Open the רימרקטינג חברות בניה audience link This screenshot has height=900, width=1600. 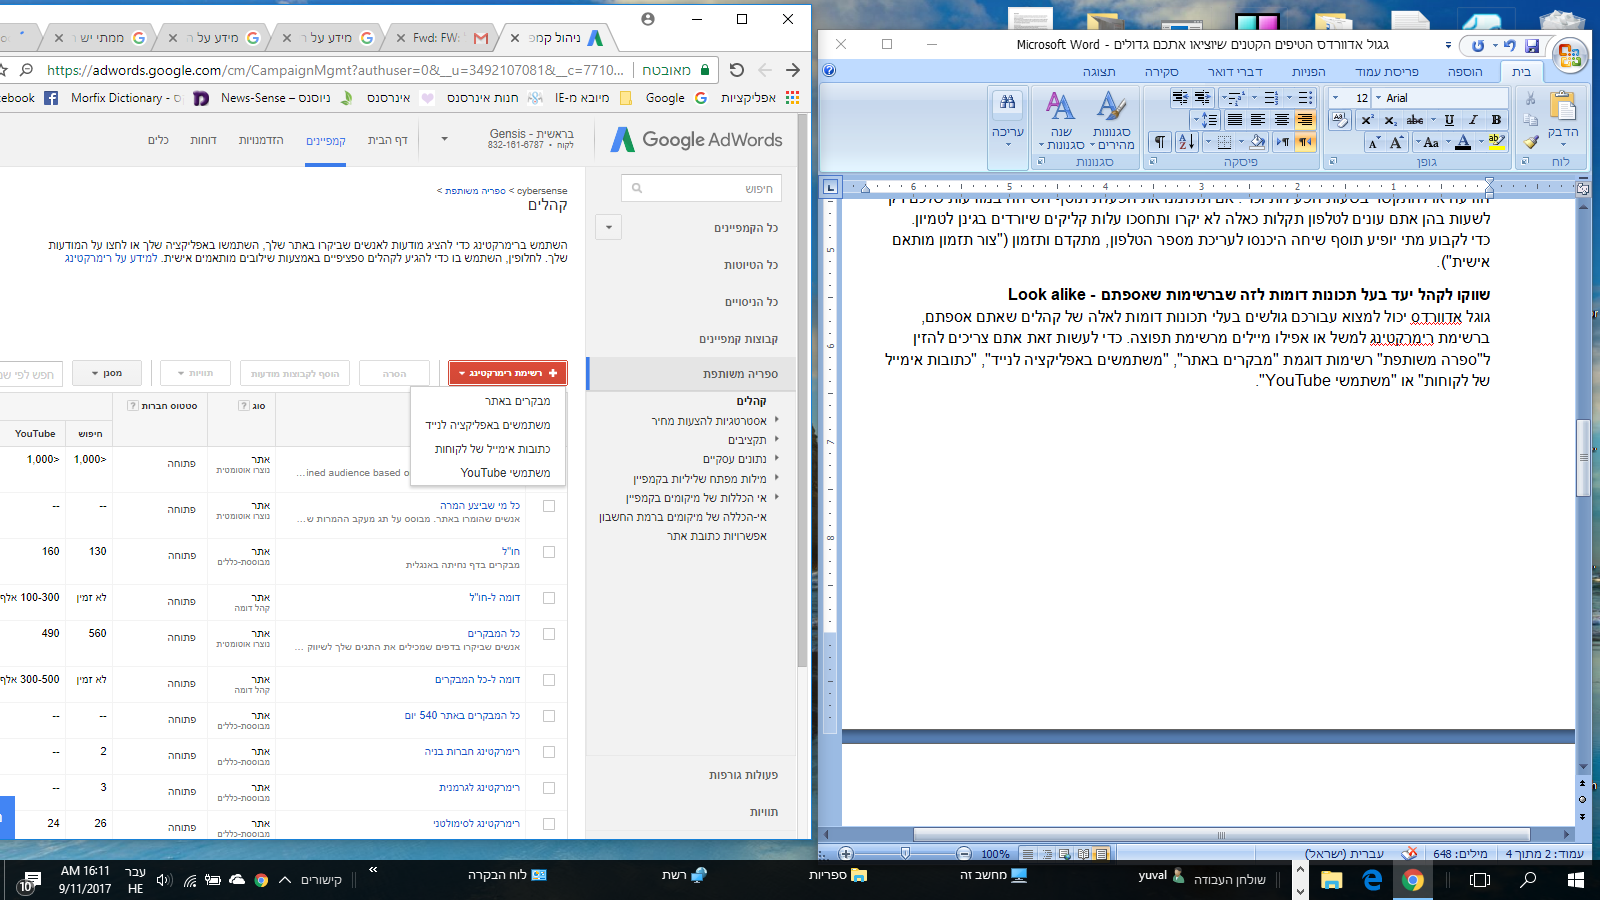pyautogui.click(x=472, y=751)
